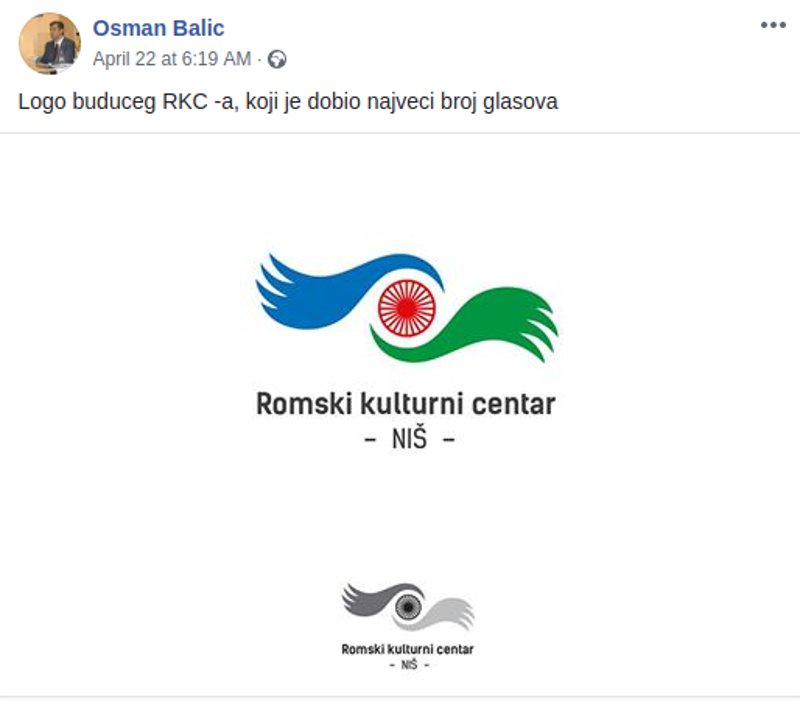The height and width of the screenshot is (705, 800).
Task: Click the post text about the logo vote
Action: pyautogui.click(x=290, y=100)
